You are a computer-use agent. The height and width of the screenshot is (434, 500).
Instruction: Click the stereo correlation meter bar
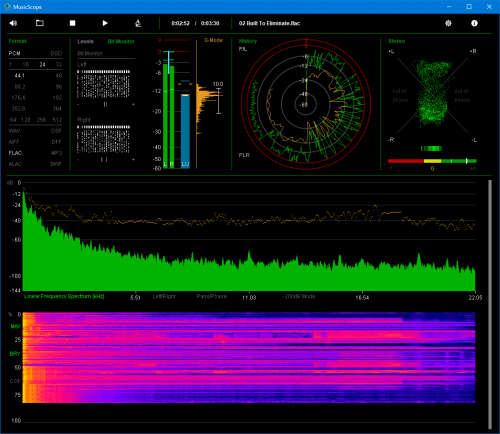point(432,161)
